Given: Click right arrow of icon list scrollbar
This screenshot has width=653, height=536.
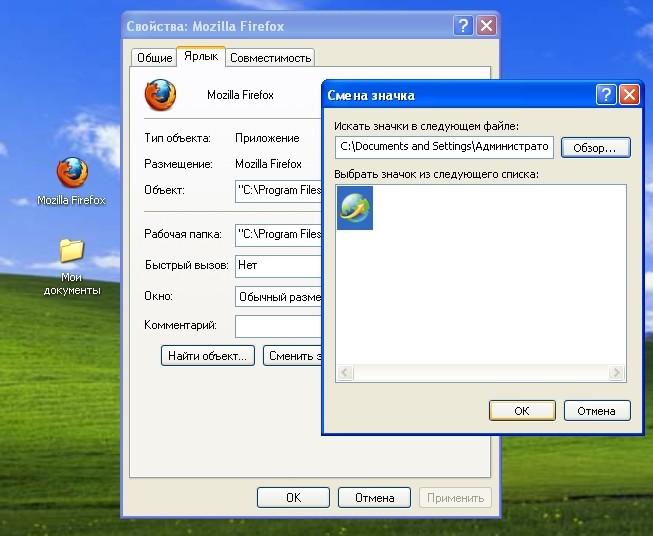Looking at the screenshot, I should 616,372.
